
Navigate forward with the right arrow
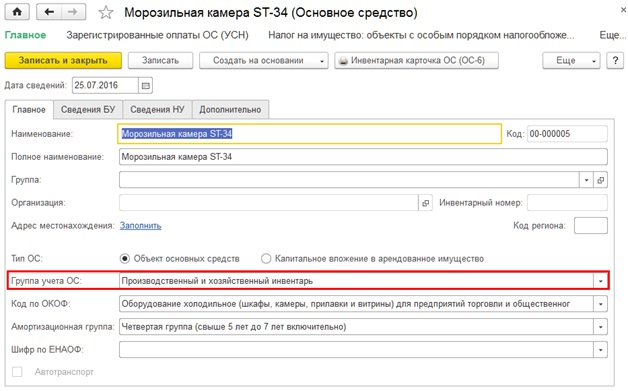(x=73, y=12)
